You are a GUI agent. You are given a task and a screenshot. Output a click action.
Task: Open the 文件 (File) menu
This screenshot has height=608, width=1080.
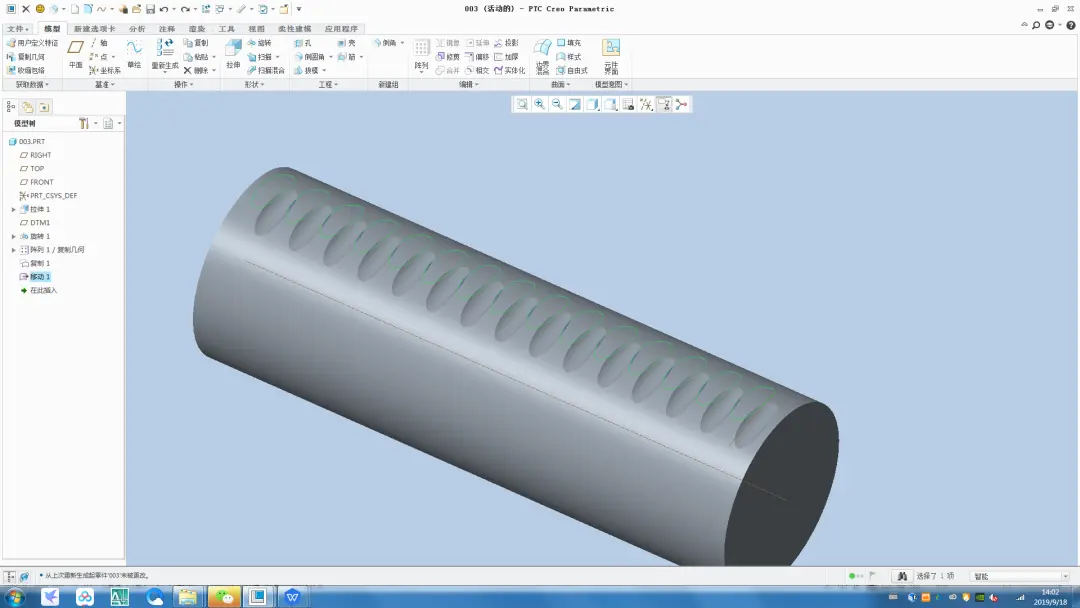click(x=18, y=29)
